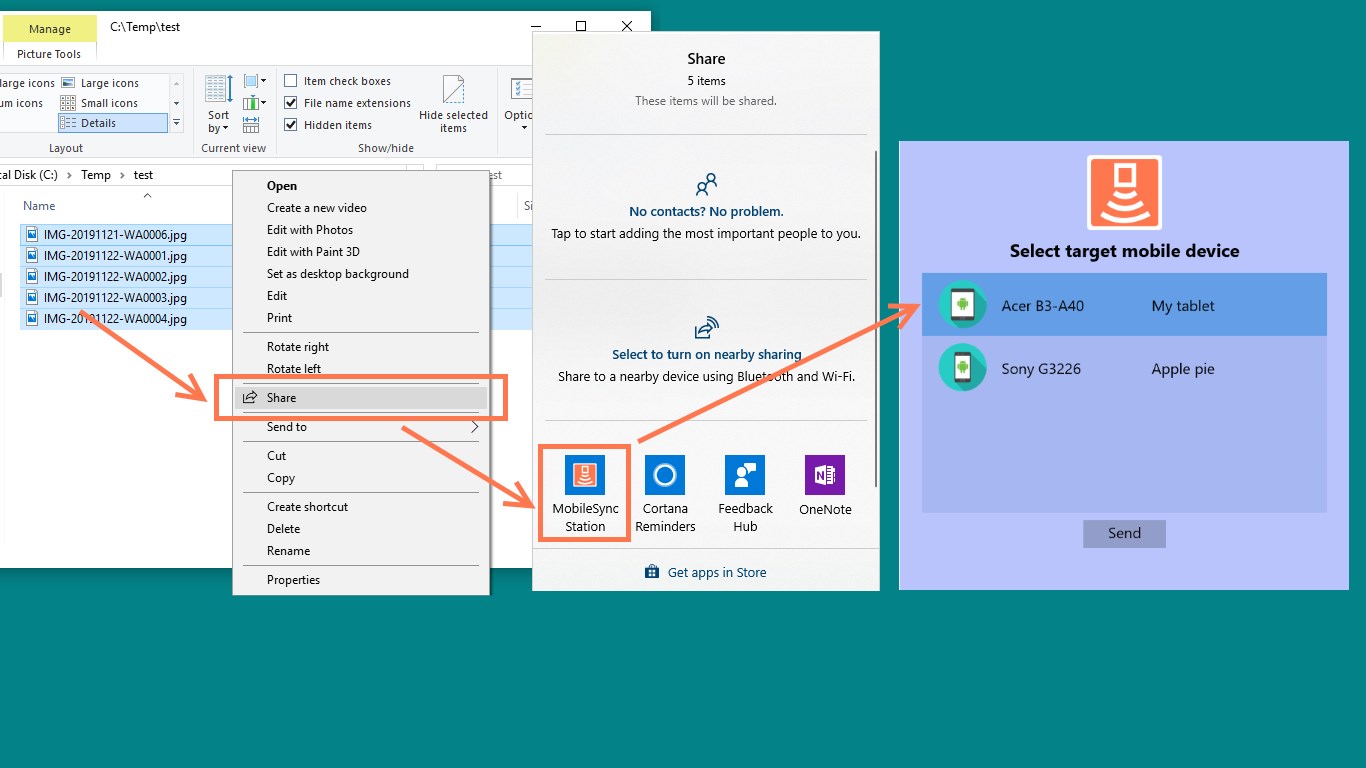Viewport: 1366px width, 768px height.
Task: Open Properties from context menu
Action: click(294, 580)
